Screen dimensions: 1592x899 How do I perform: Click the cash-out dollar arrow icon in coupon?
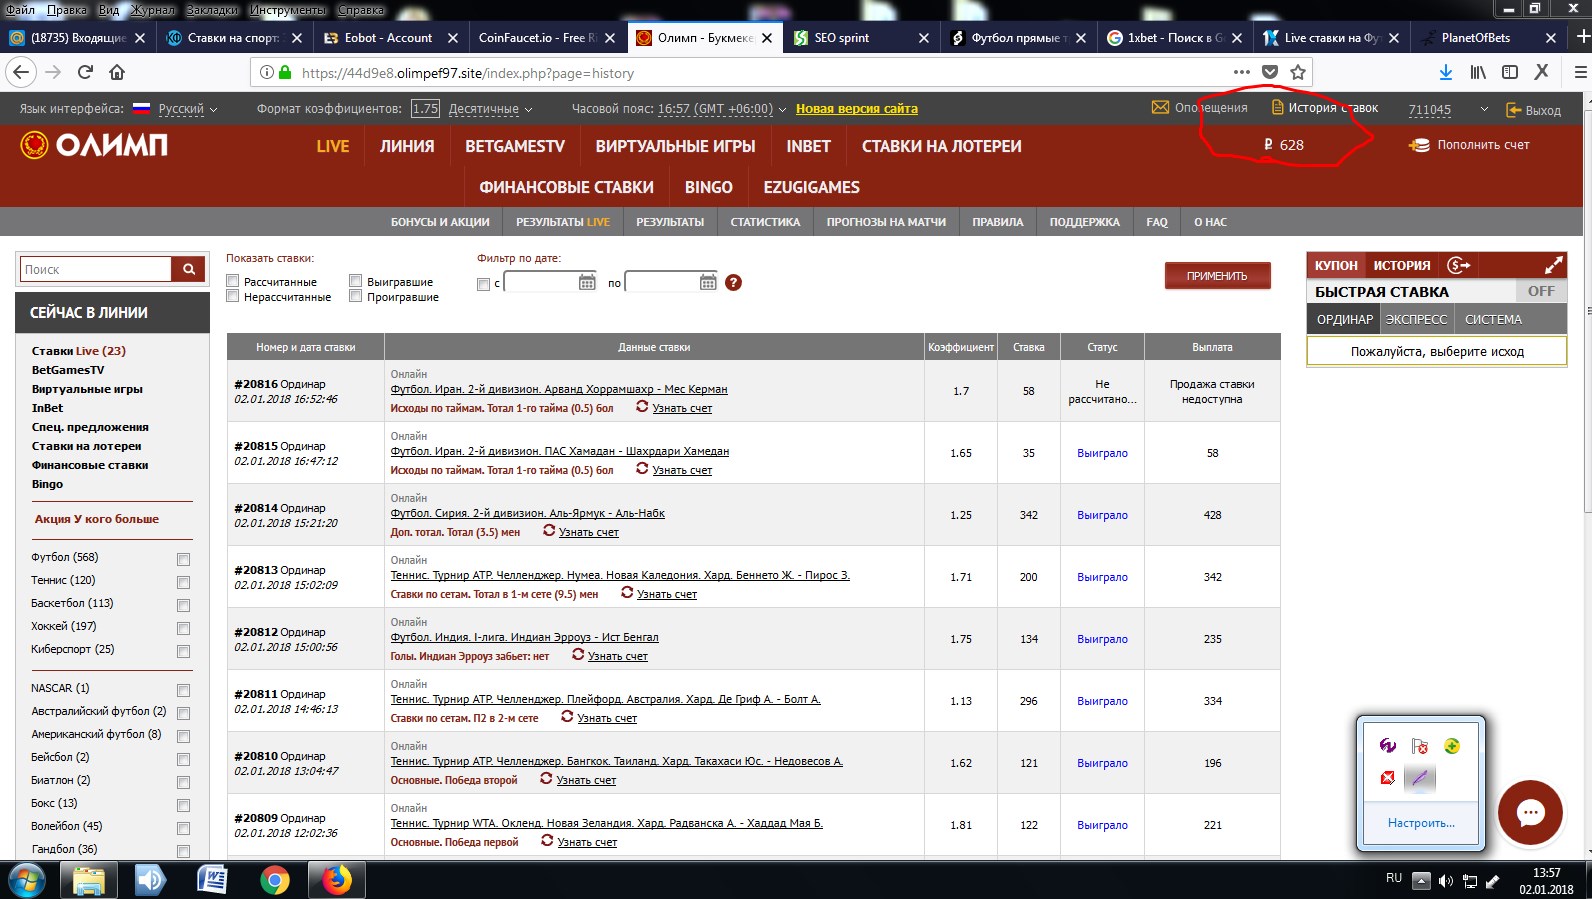(1458, 265)
